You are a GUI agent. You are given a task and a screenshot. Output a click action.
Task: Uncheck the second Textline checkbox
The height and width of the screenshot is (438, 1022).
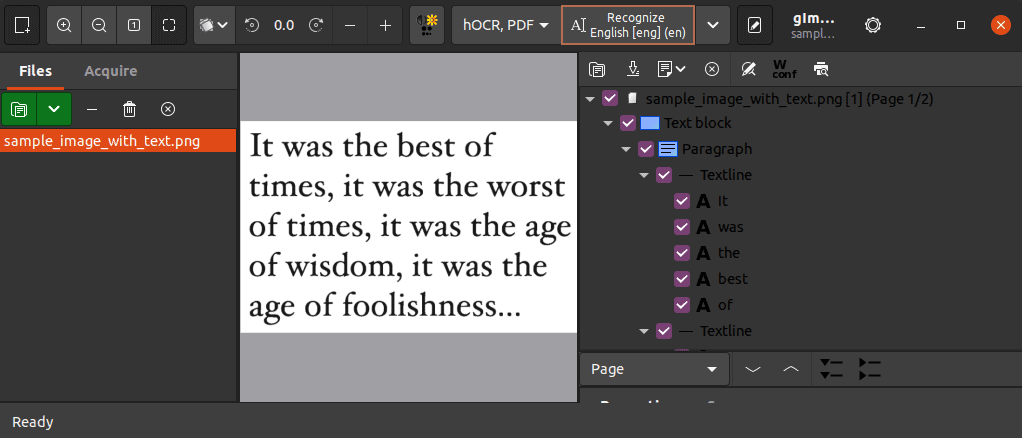point(664,330)
